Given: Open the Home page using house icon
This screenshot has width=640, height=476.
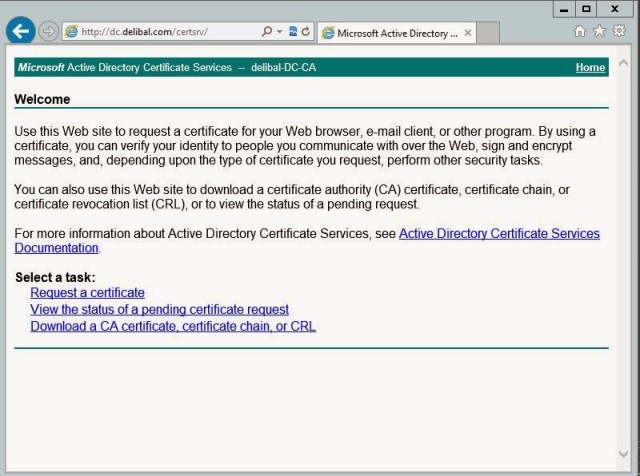Looking at the screenshot, I should [x=581, y=32].
